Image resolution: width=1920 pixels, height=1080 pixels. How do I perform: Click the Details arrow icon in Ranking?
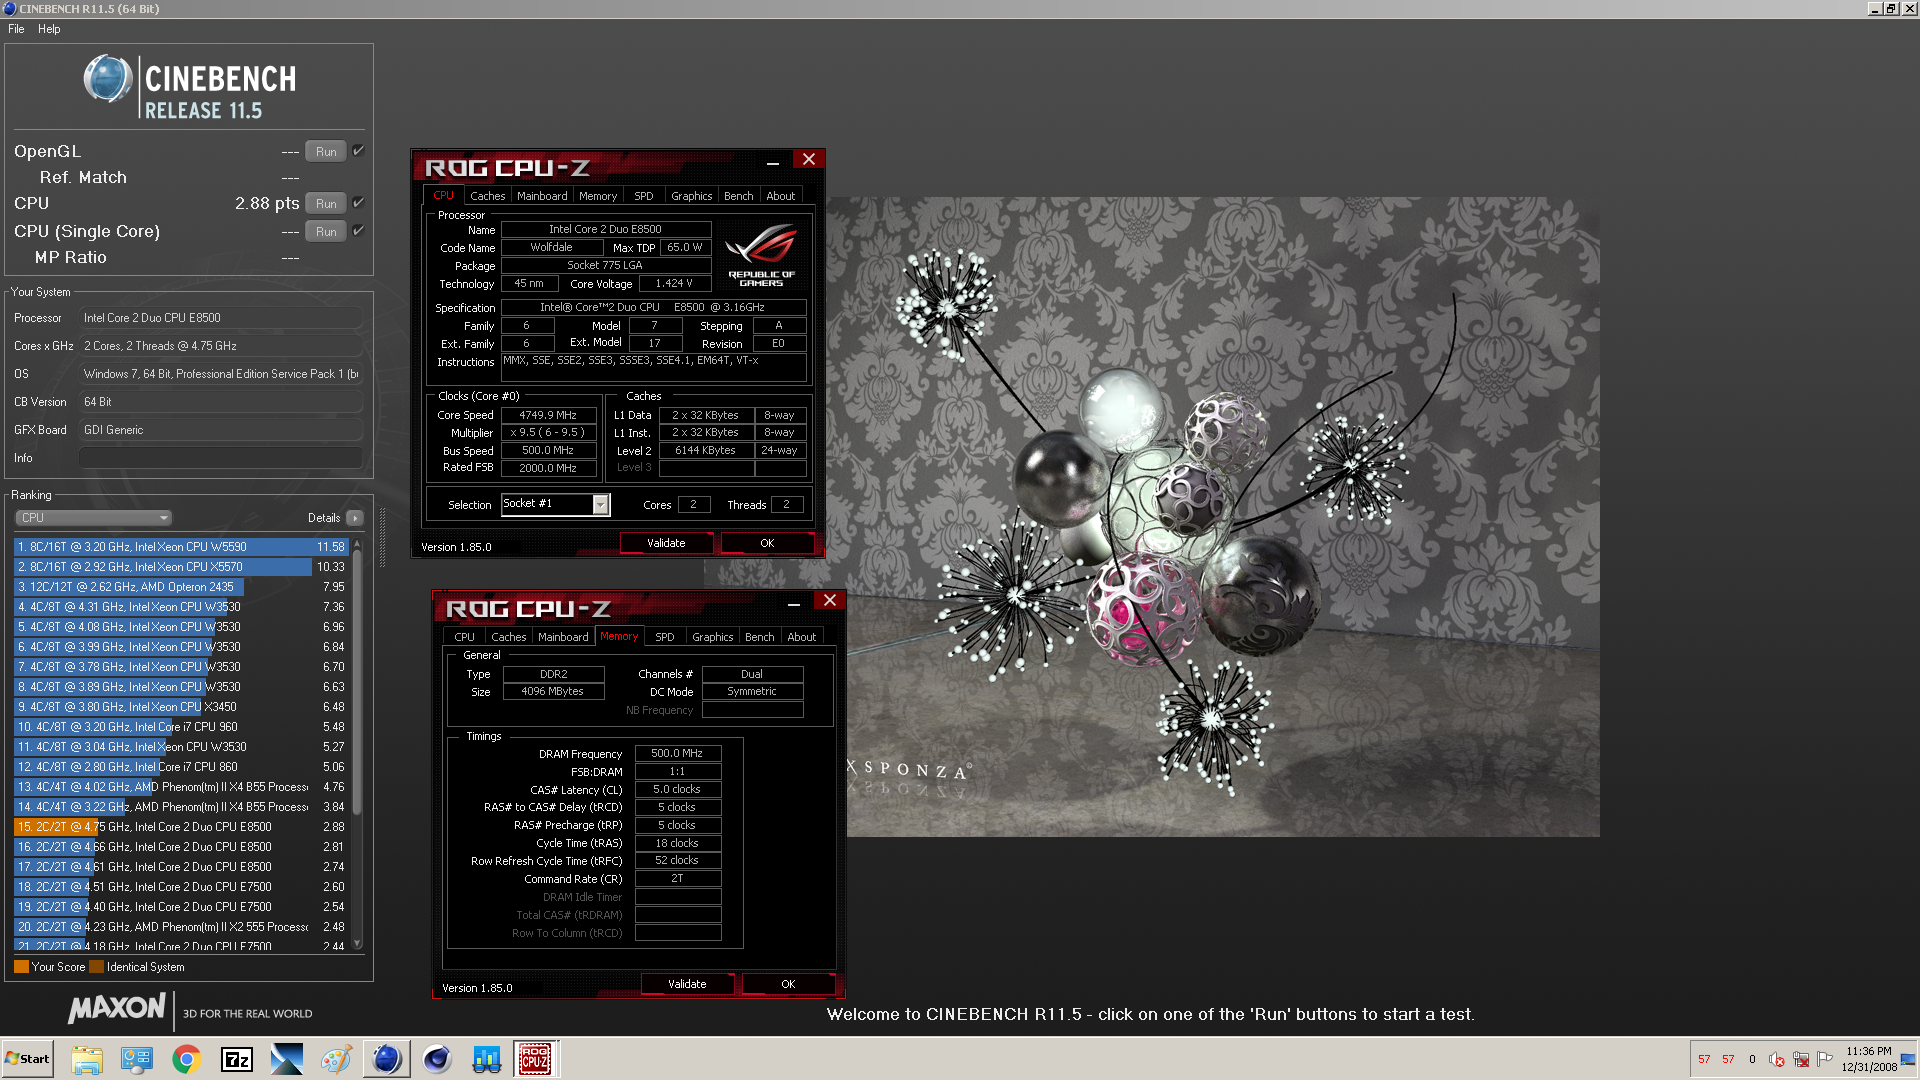(355, 518)
